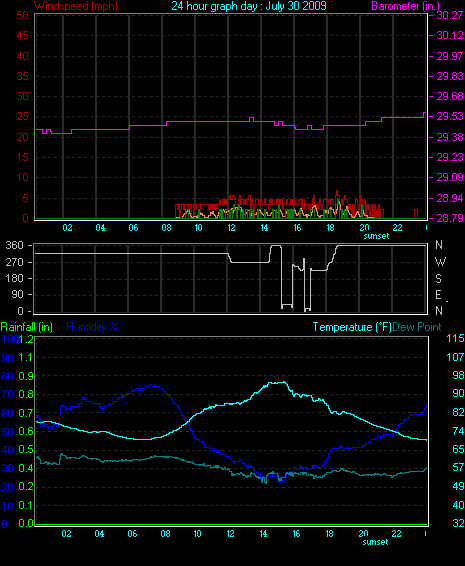
Task: Click windspeed axis label 5
Action: [x=25, y=198]
